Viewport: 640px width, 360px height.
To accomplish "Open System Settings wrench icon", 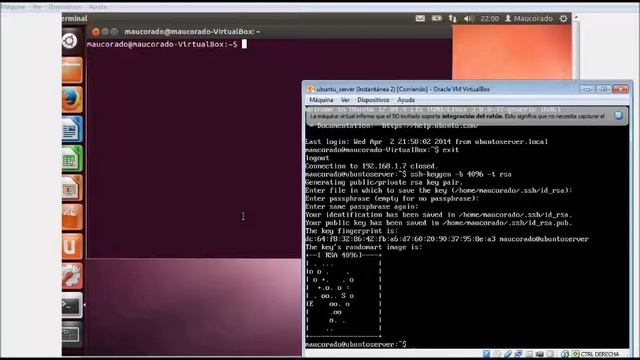I will (72, 276).
